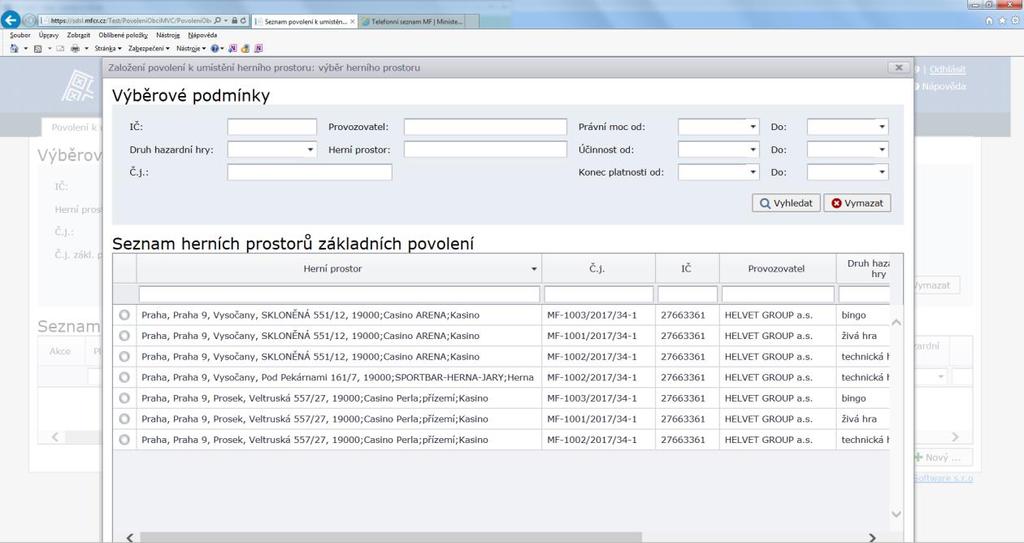1024x543 pixels.
Task: Click the filter box under Herní prostor column
Action: [339, 294]
